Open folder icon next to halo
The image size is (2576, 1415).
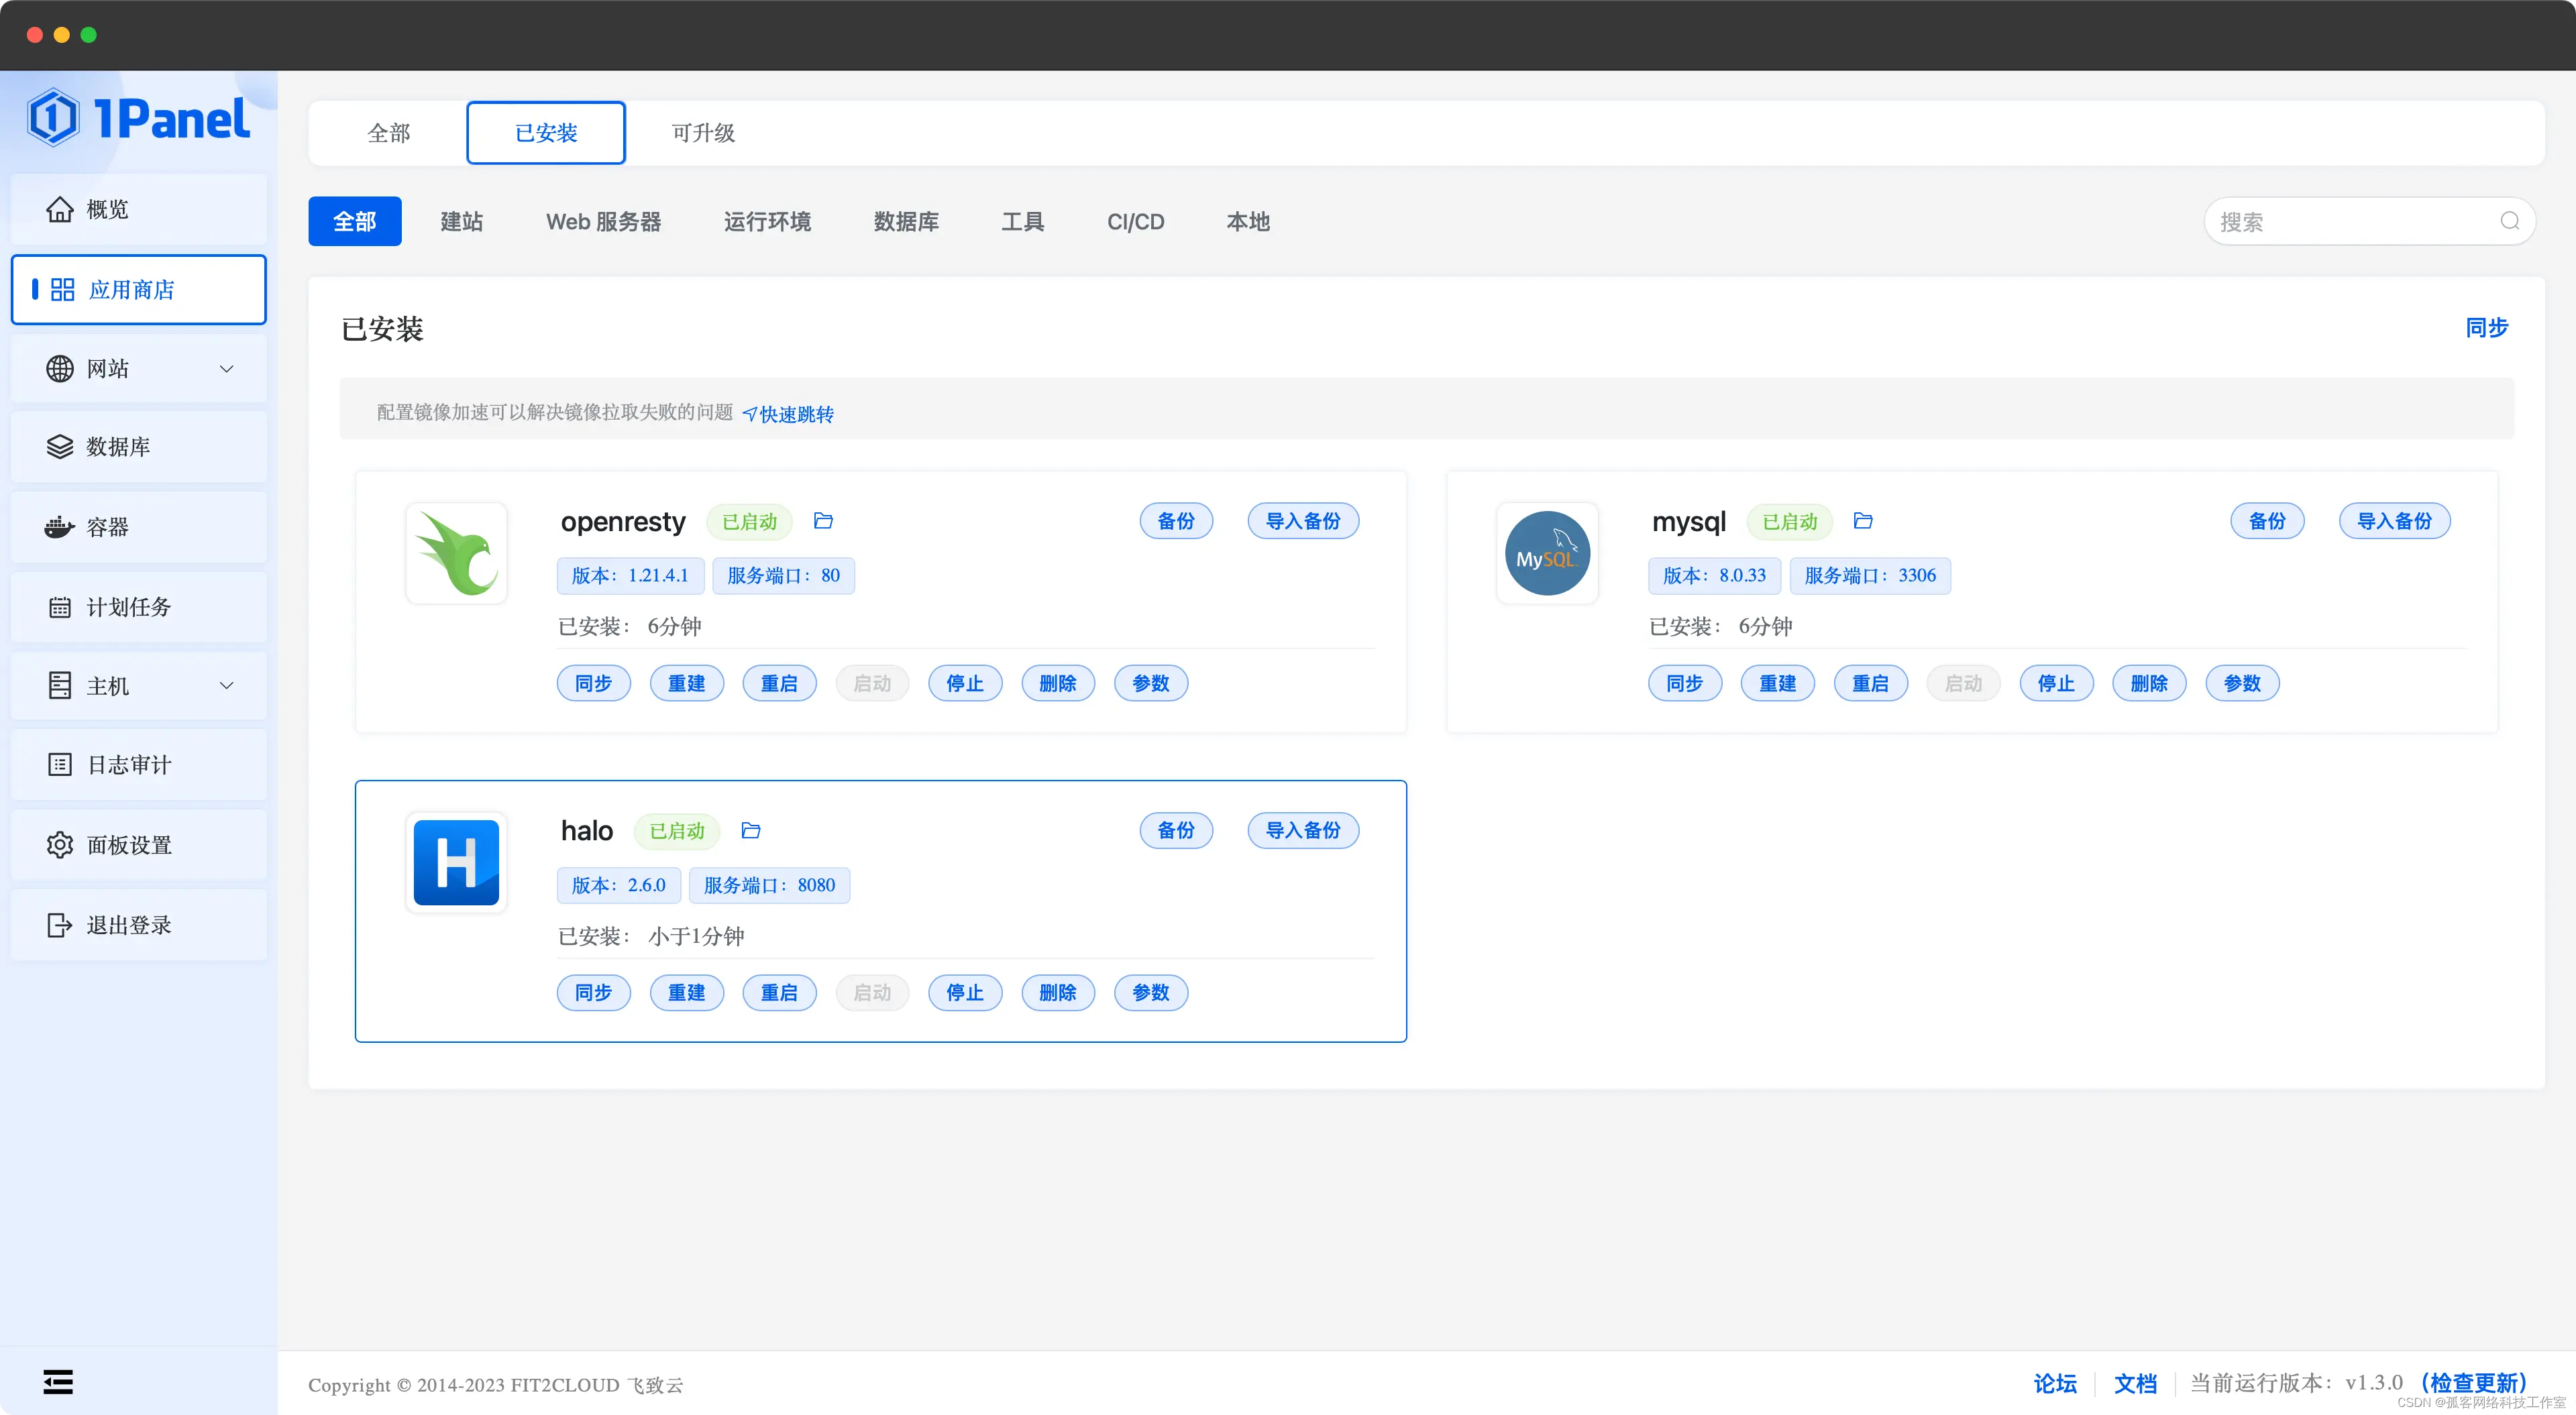(751, 830)
